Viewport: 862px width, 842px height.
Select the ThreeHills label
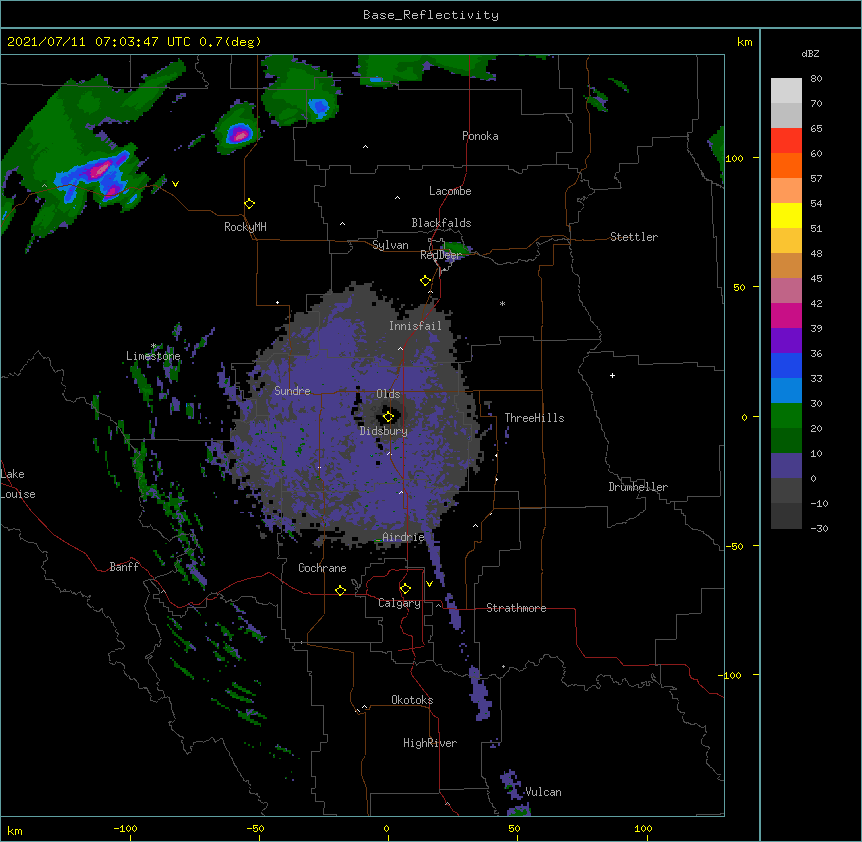point(534,418)
